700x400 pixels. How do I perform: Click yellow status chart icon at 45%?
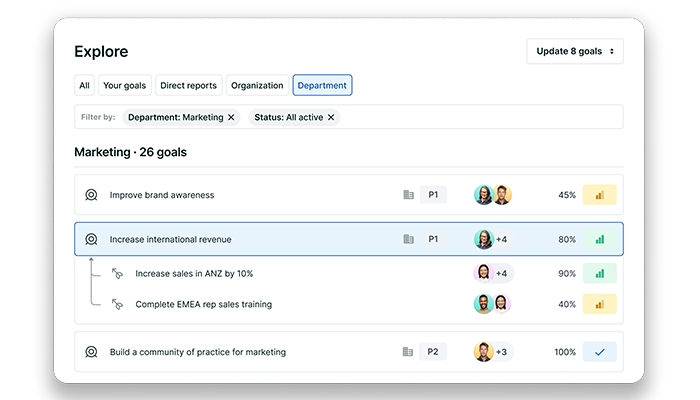[600, 195]
